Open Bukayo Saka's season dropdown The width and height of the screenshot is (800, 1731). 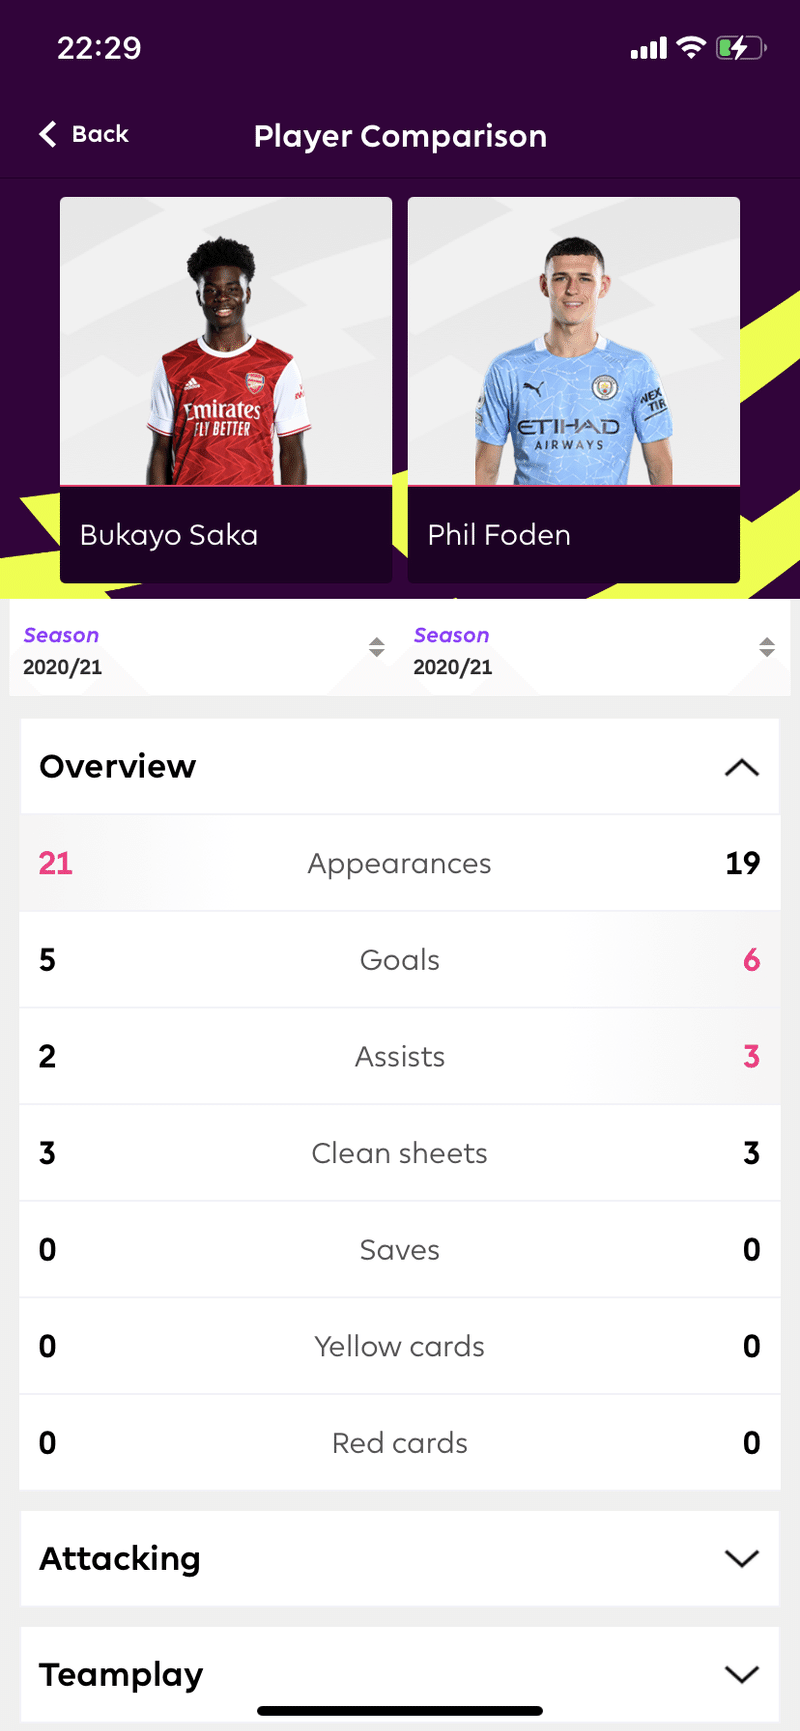tap(204, 650)
